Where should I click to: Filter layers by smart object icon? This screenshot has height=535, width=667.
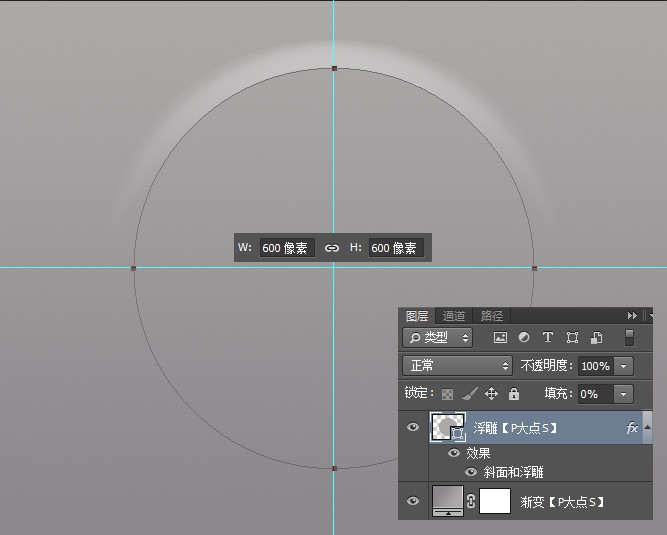point(596,338)
